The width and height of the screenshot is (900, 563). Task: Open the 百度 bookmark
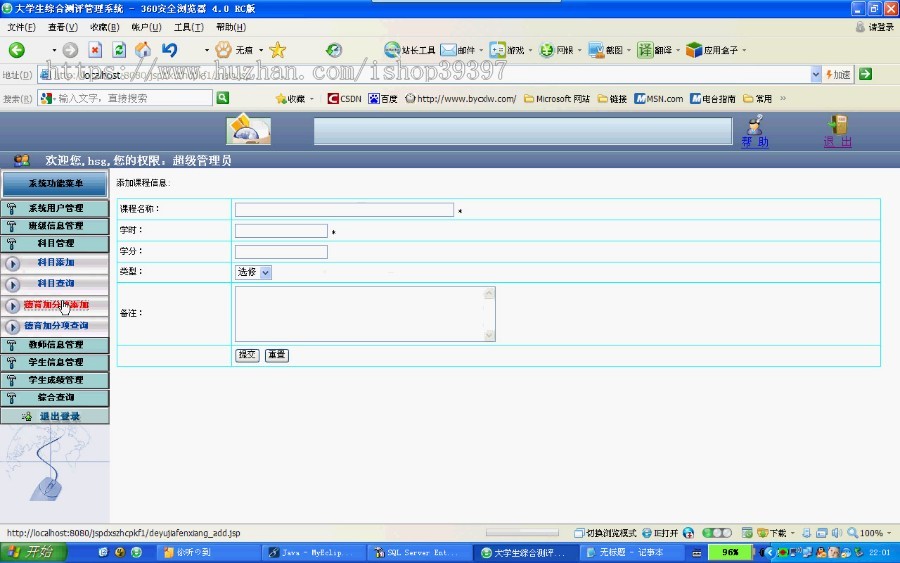(383, 99)
